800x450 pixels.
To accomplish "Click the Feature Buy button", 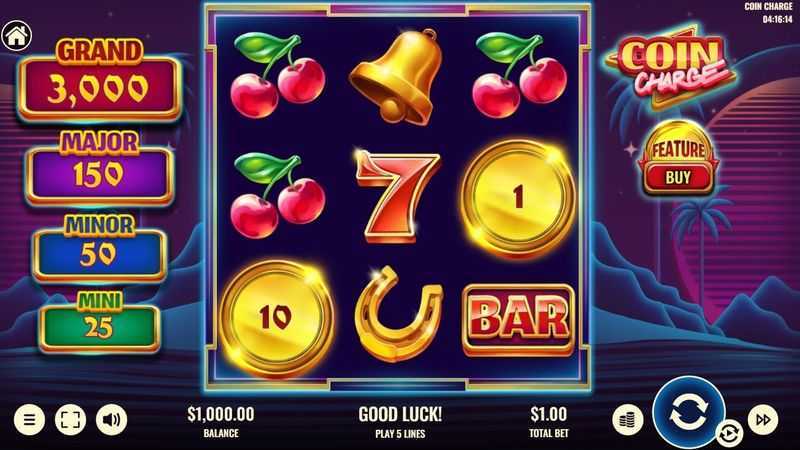I will (x=678, y=159).
